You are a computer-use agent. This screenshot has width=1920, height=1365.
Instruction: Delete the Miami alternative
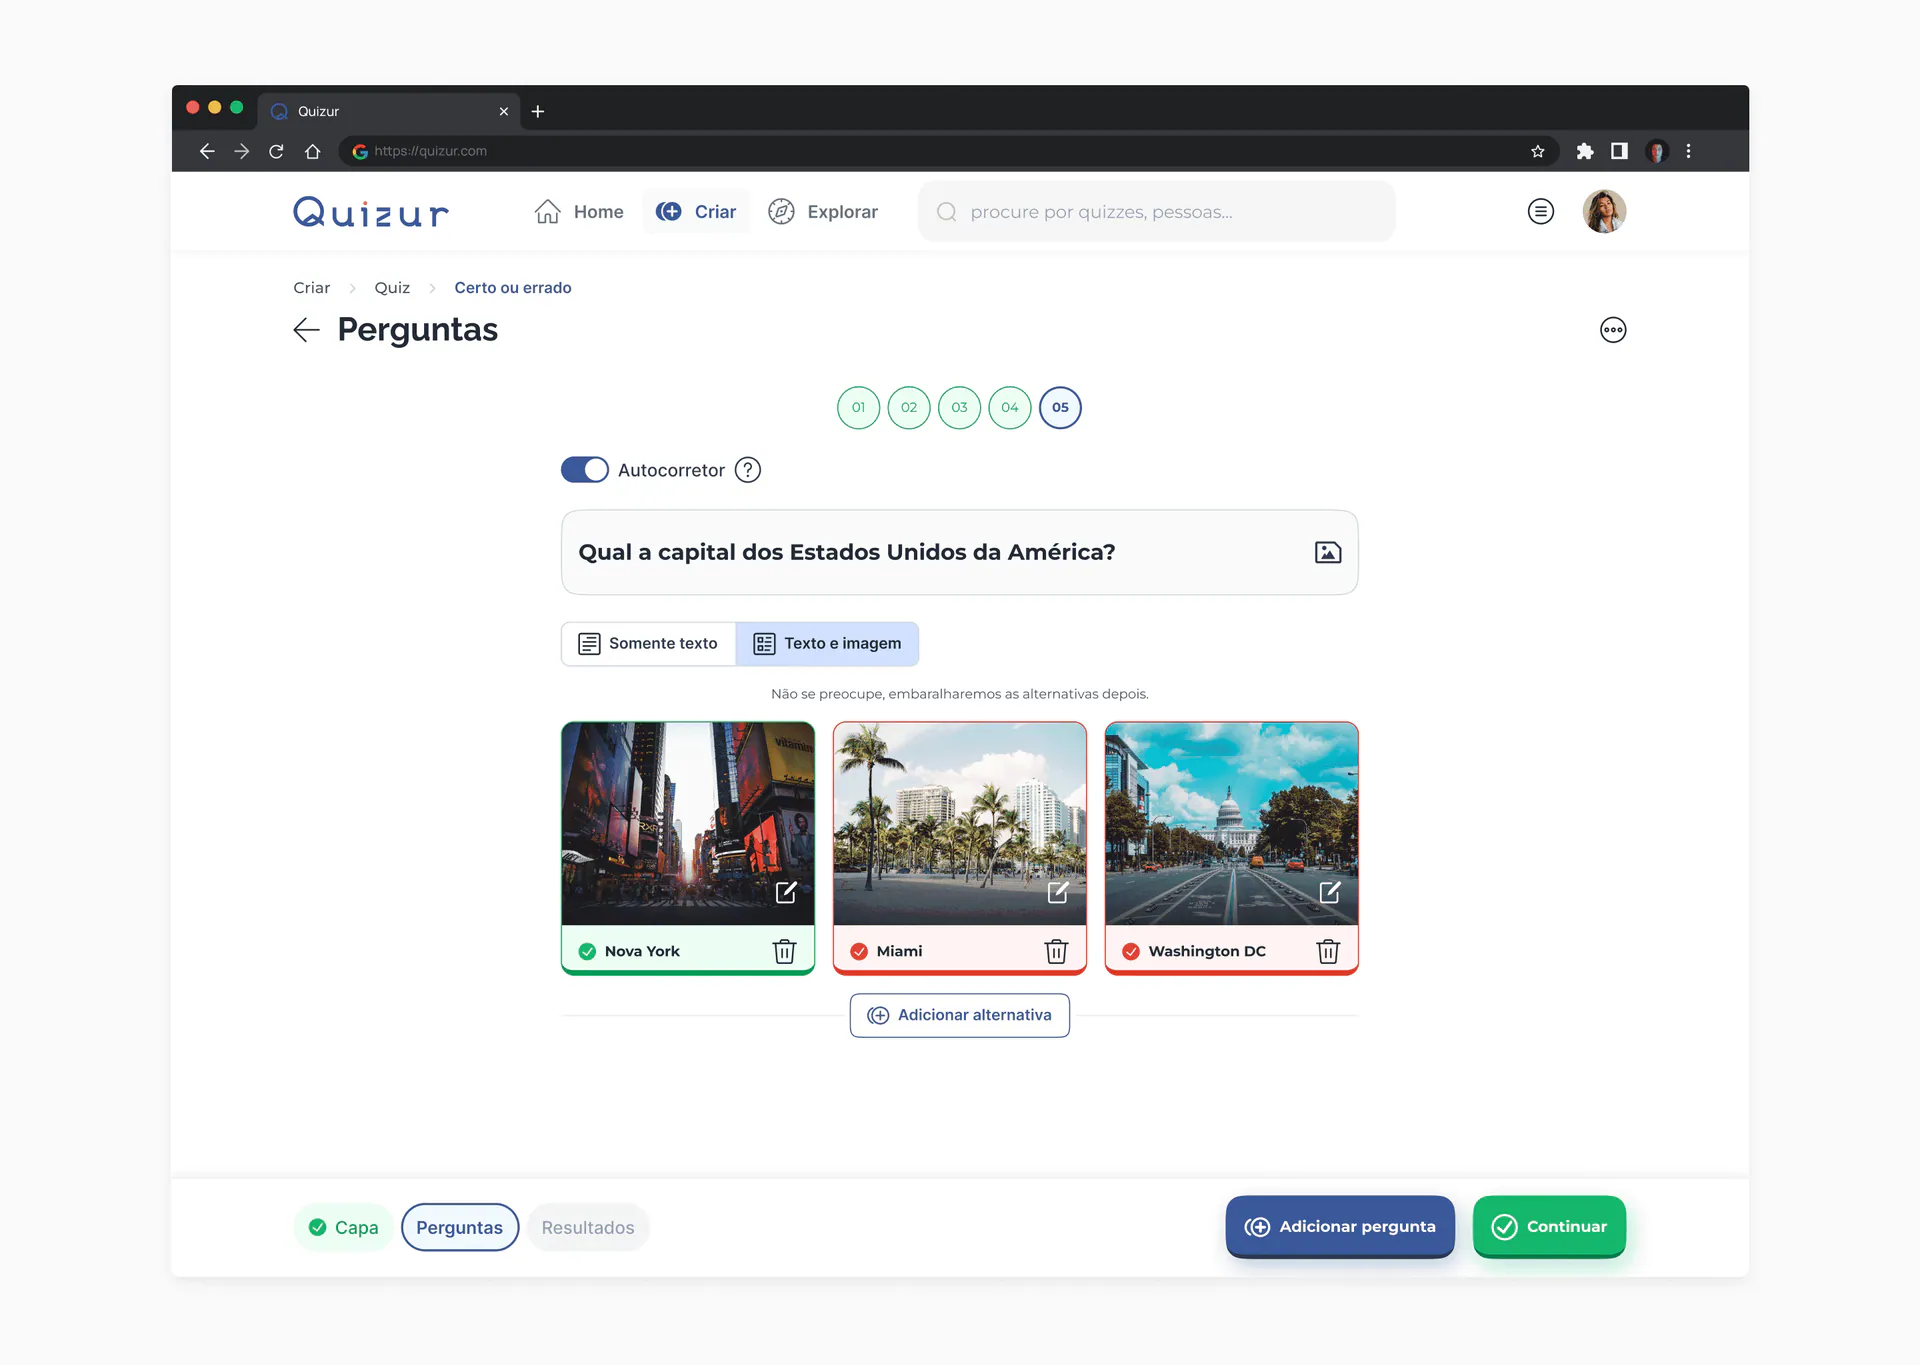click(x=1056, y=951)
